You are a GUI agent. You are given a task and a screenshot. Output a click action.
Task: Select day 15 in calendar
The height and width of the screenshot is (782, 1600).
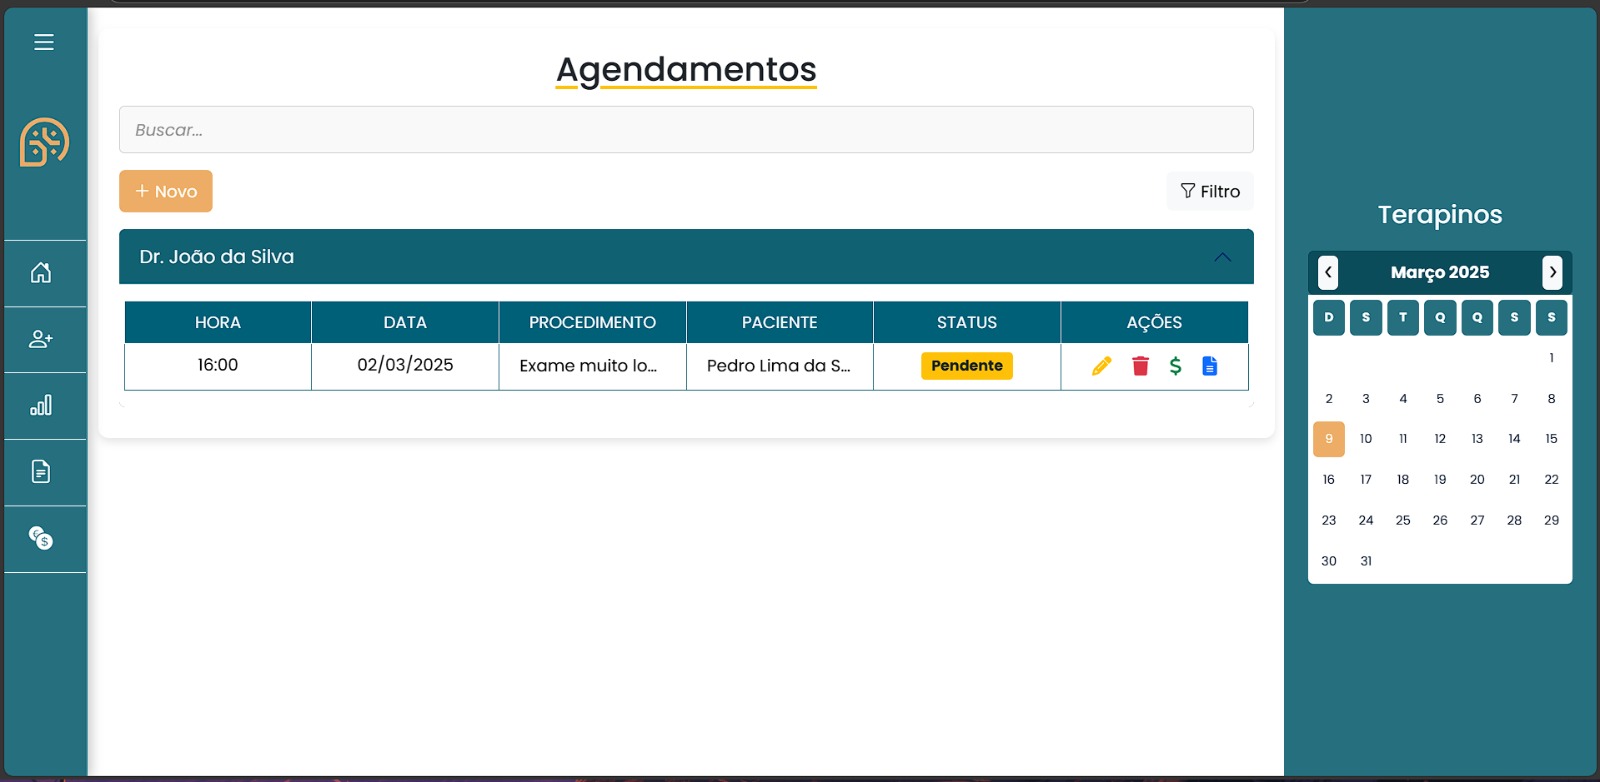(1552, 439)
